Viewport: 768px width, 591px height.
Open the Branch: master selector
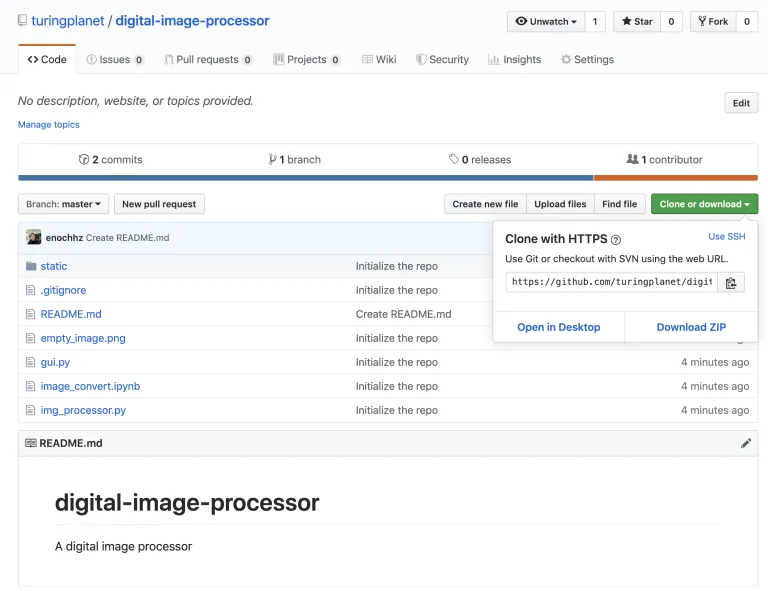tap(63, 204)
